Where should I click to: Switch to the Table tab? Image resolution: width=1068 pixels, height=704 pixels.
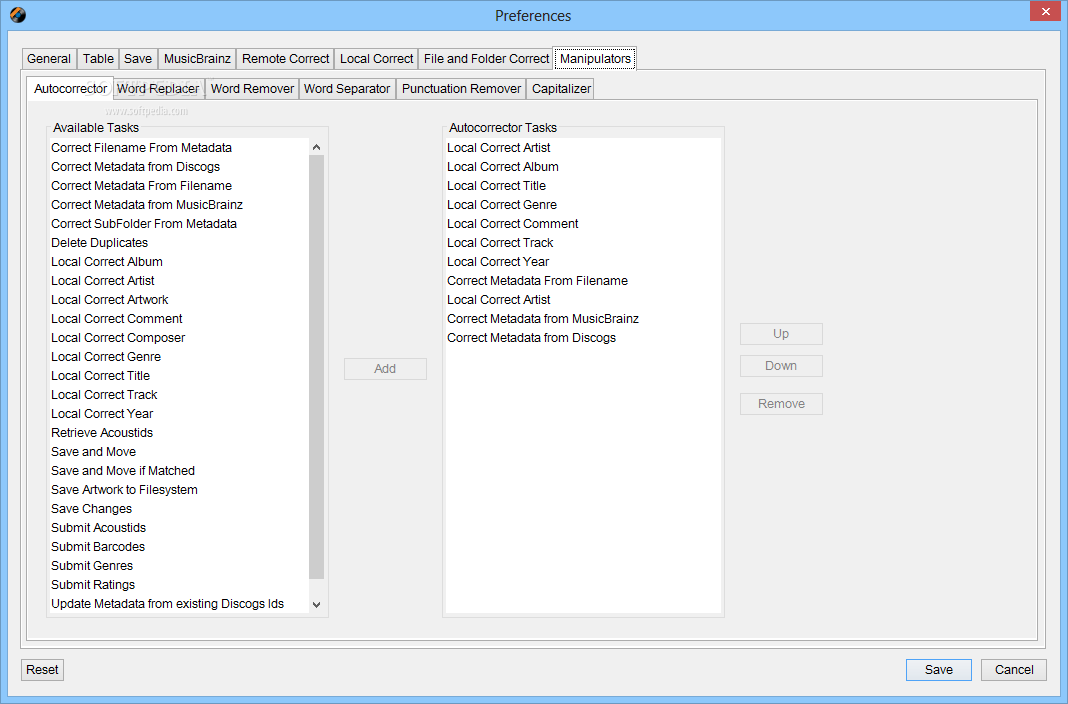tap(98, 59)
